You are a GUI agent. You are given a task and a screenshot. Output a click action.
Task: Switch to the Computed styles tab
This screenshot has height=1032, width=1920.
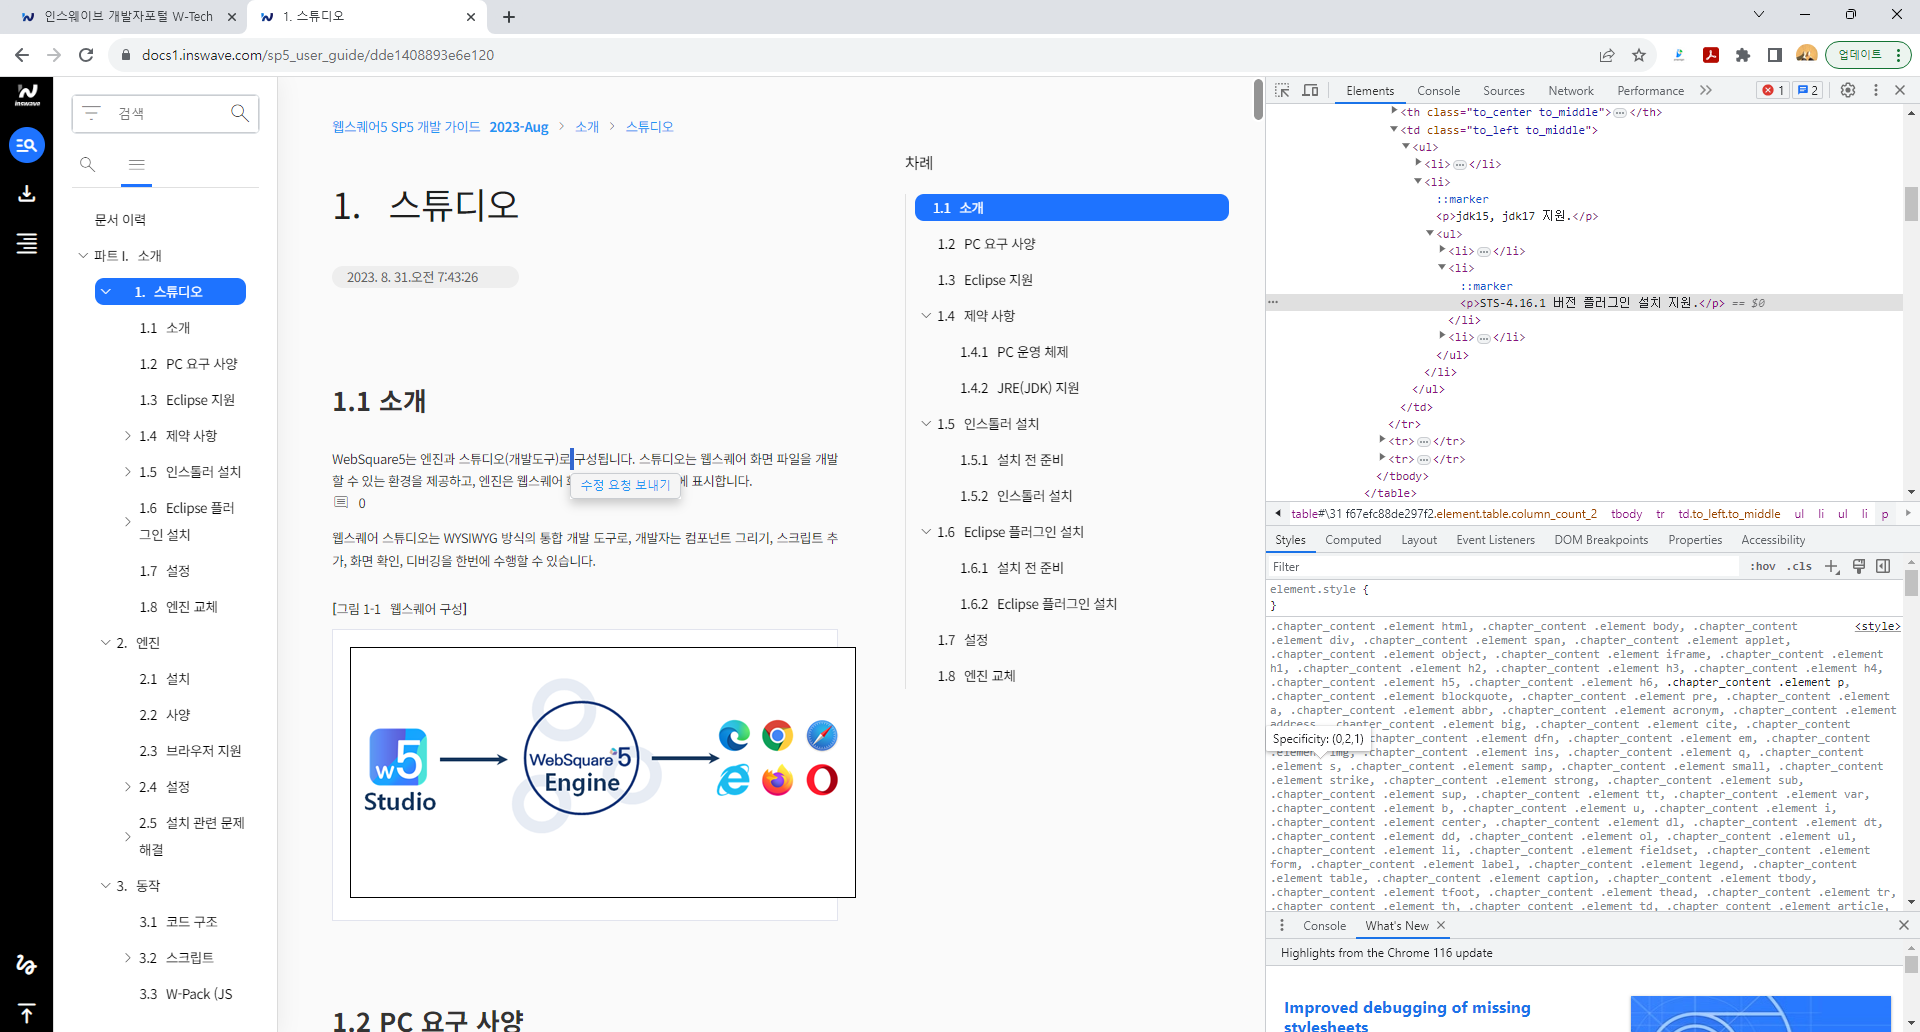click(x=1353, y=540)
